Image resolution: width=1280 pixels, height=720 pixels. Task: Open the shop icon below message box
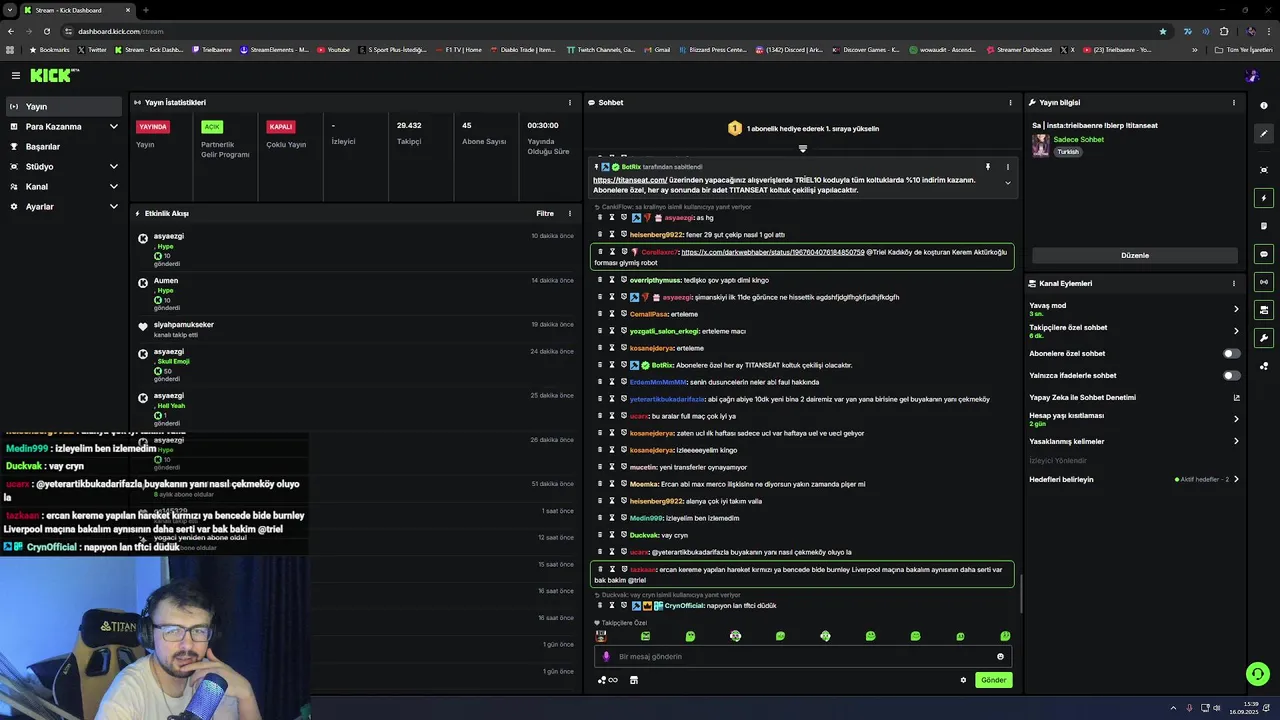(634, 680)
